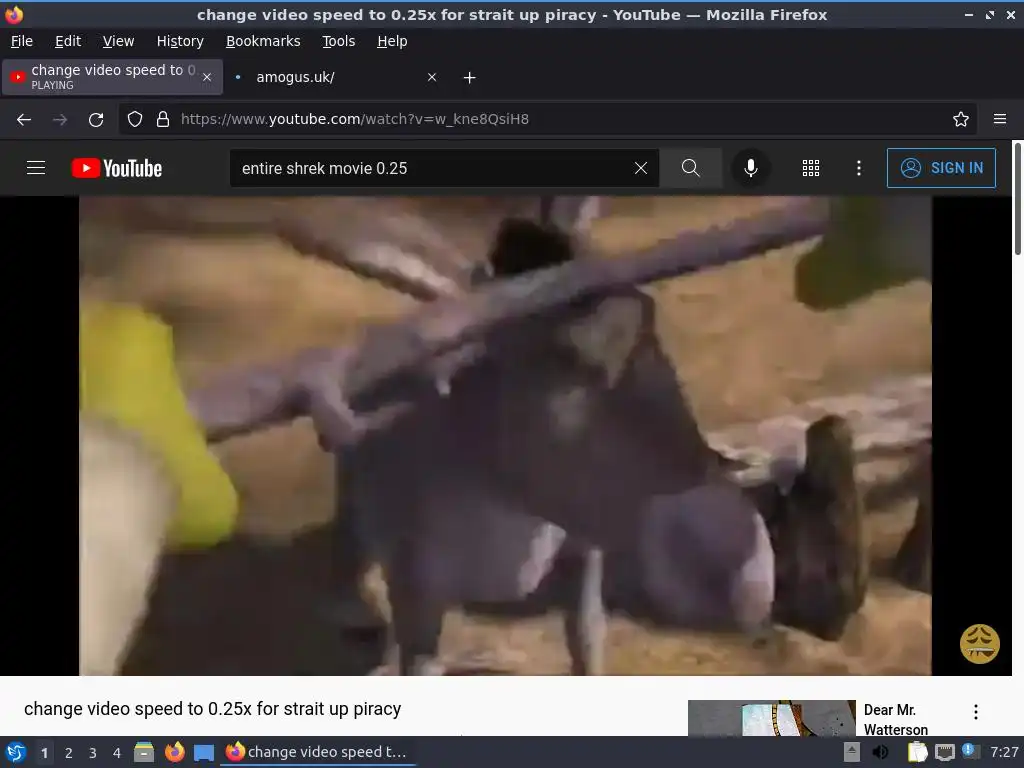The height and width of the screenshot is (768, 1024).
Task: Launch Firefox from the taskbar launcher
Action: click(x=174, y=752)
